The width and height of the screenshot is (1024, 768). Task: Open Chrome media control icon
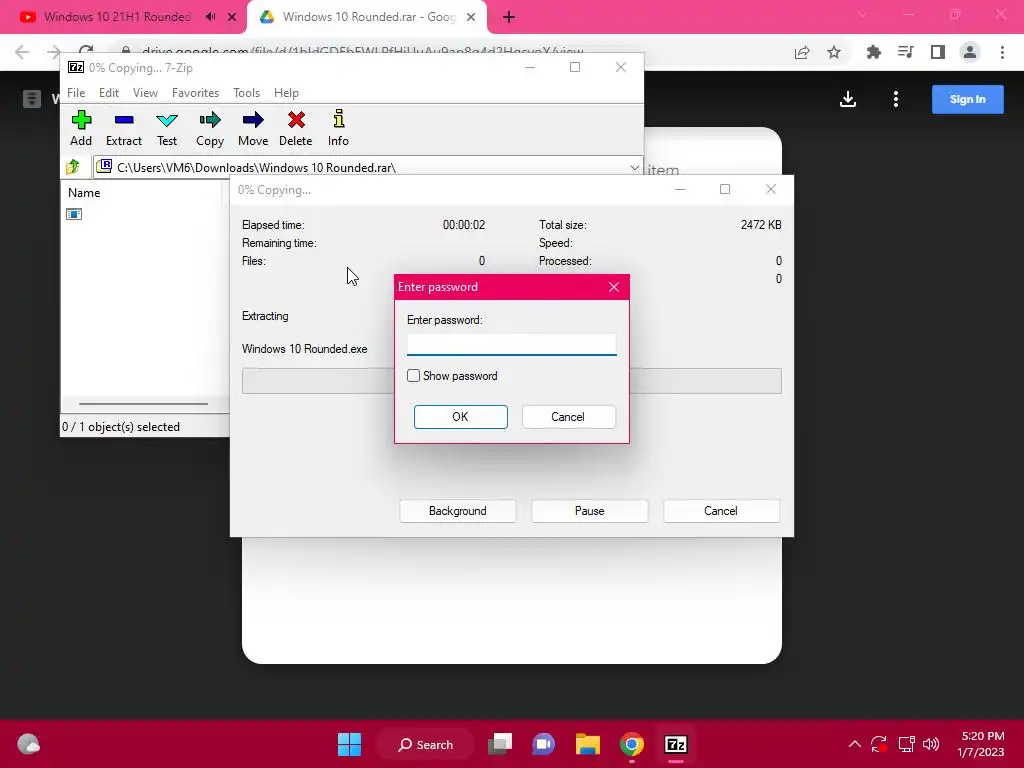coord(905,52)
